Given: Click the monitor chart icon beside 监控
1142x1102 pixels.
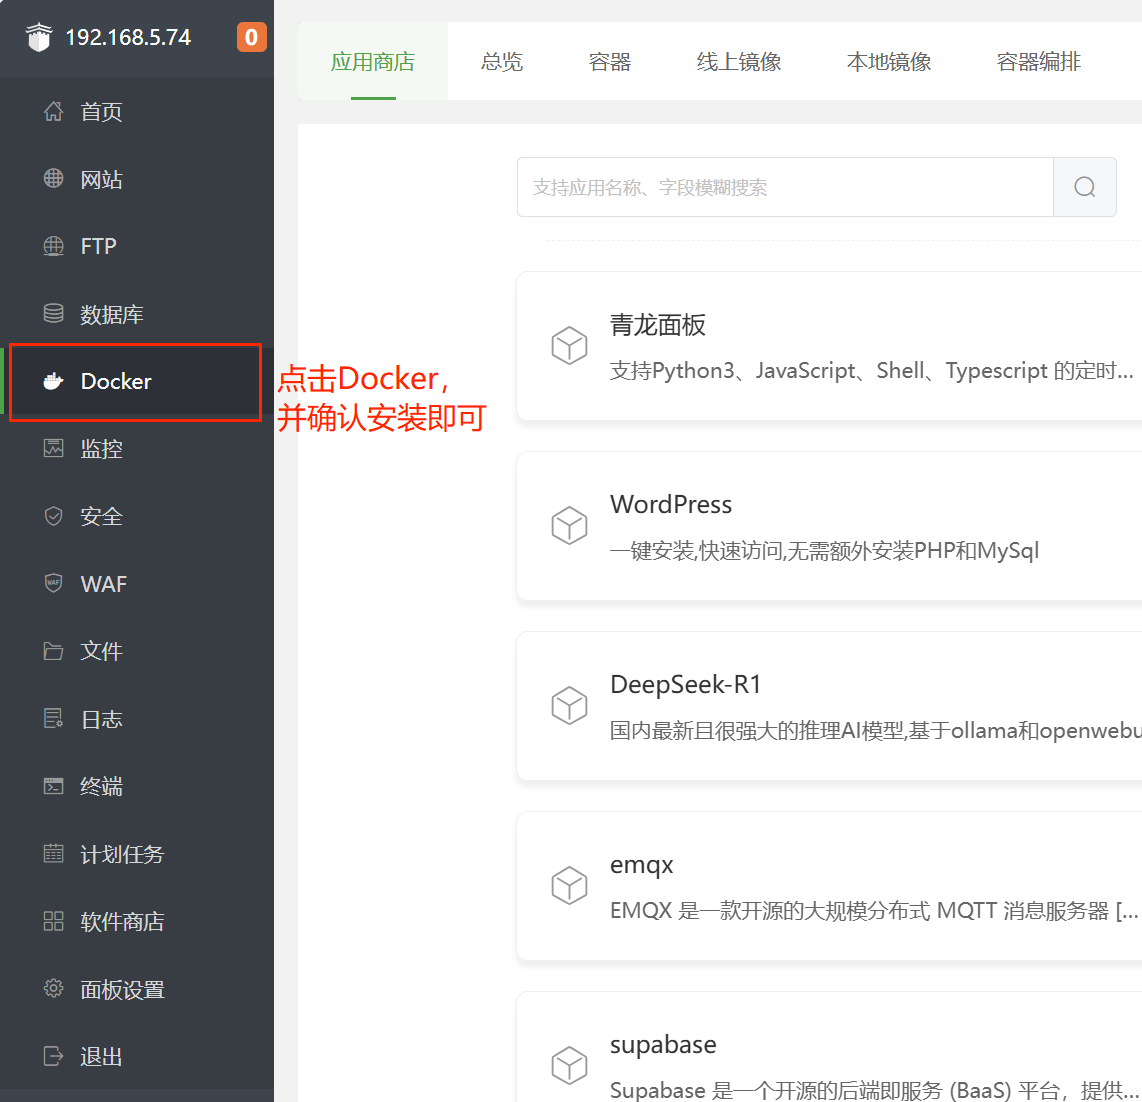Looking at the screenshot, I should click(53, 448).
